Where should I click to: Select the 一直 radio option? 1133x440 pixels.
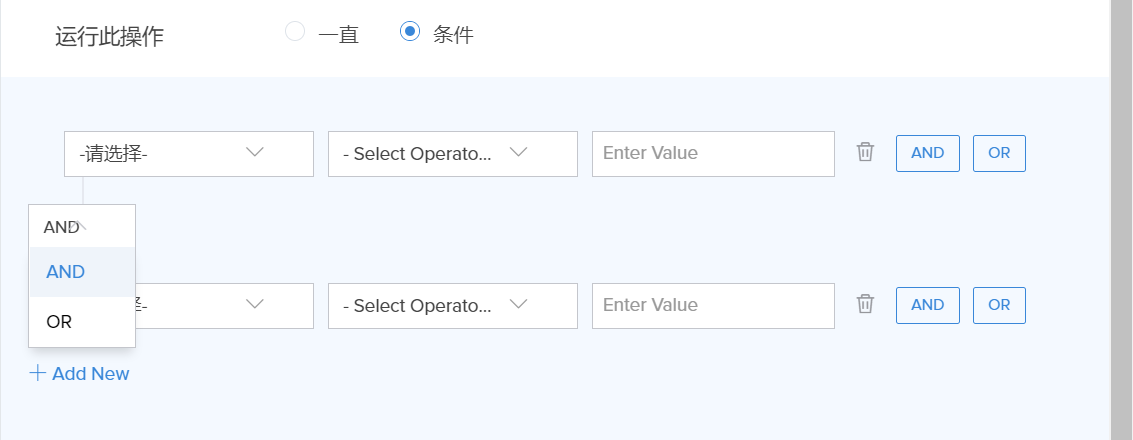pyautogui.click(x=295, y=32)
